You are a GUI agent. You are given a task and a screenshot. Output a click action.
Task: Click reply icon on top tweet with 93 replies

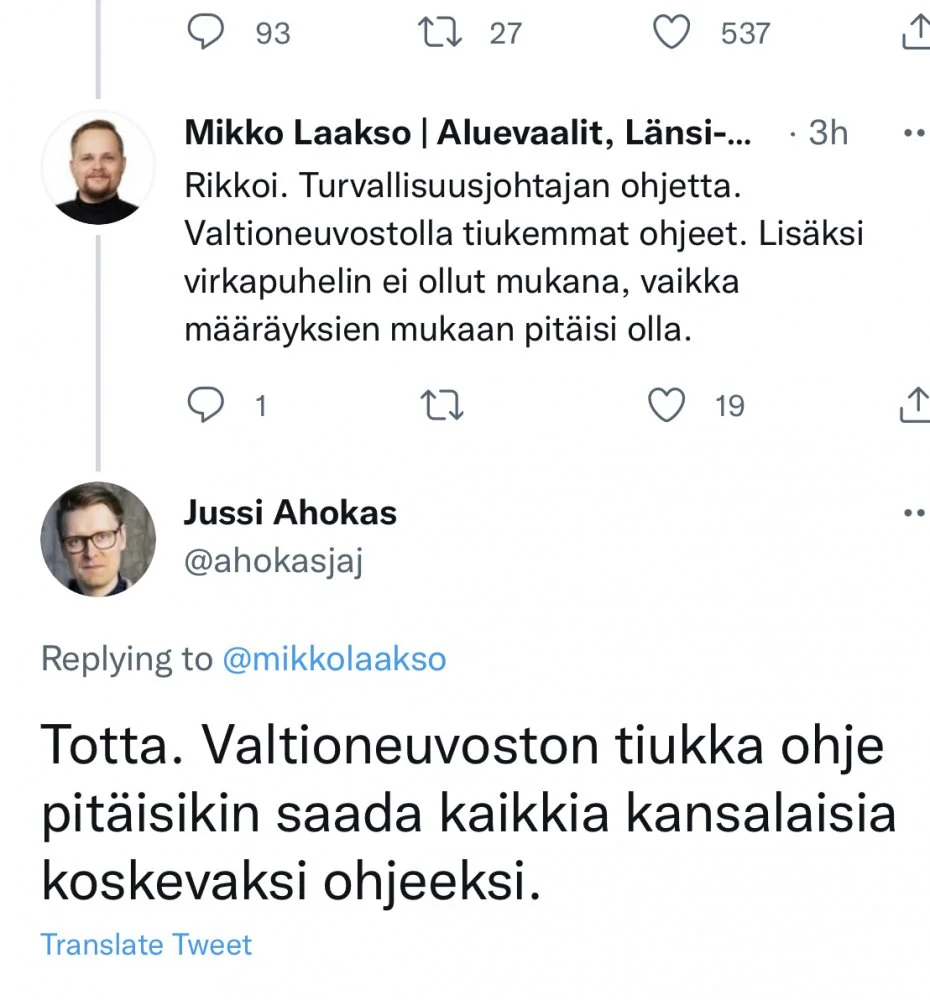coord(205,33)
